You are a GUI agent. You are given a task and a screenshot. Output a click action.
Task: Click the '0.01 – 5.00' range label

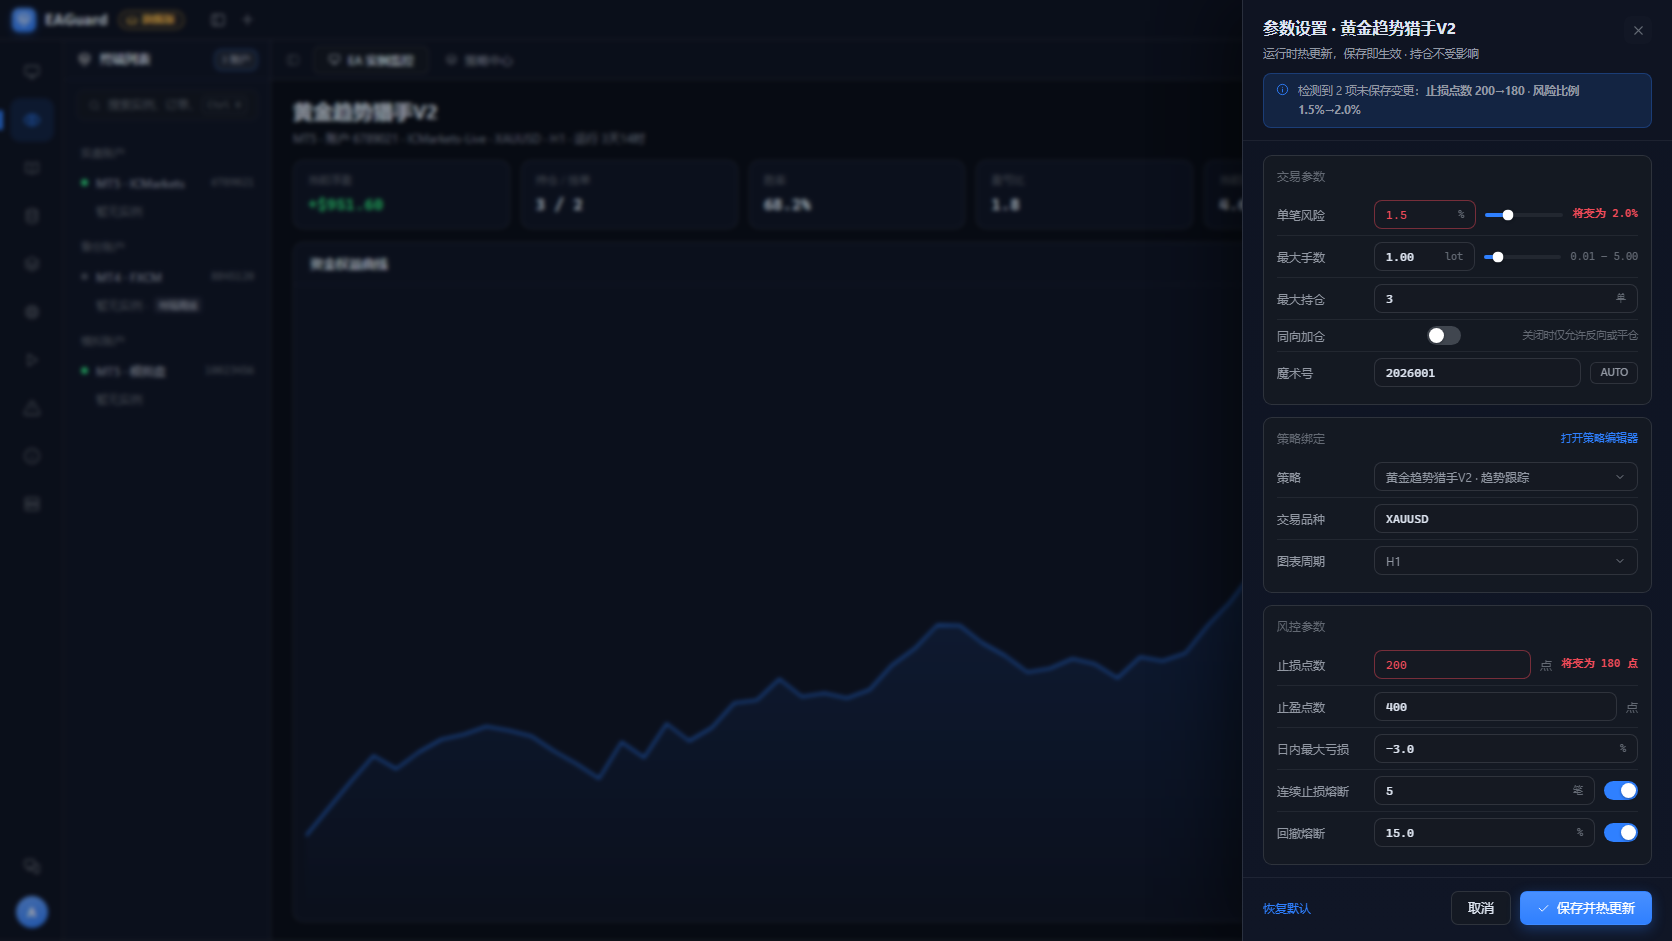point(1604,257)
